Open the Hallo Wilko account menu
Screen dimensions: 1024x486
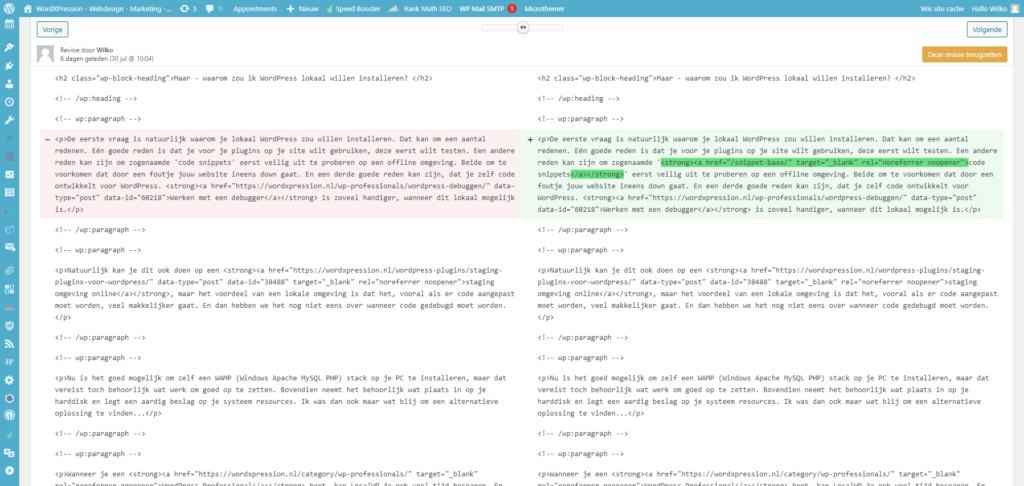(995, 8)
